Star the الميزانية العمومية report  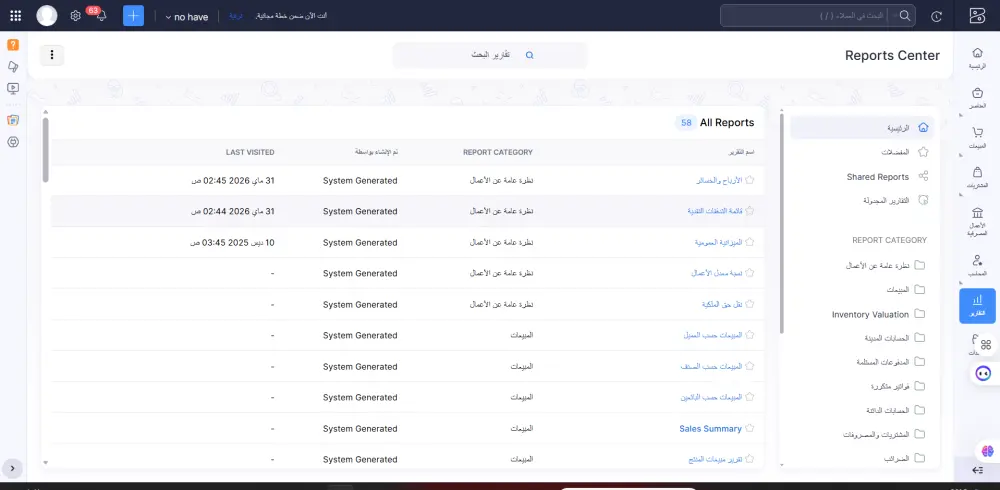click(x=749, y=242)
